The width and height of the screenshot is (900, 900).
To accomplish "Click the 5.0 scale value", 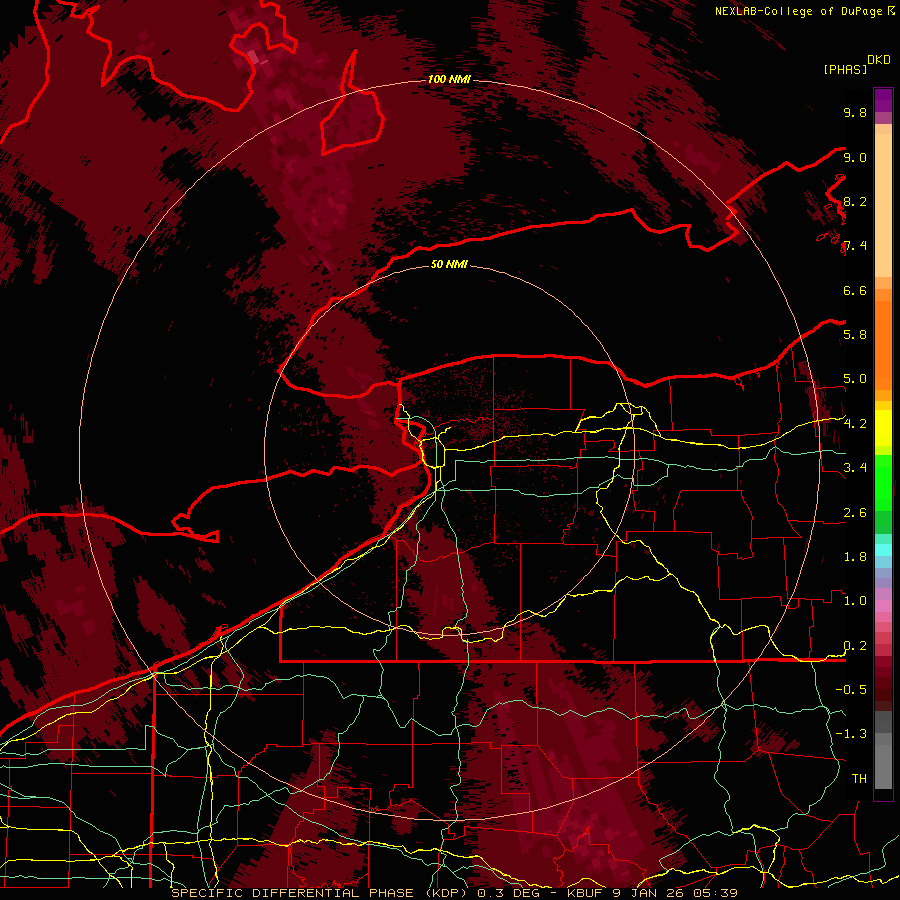I will tap(855, 379).
